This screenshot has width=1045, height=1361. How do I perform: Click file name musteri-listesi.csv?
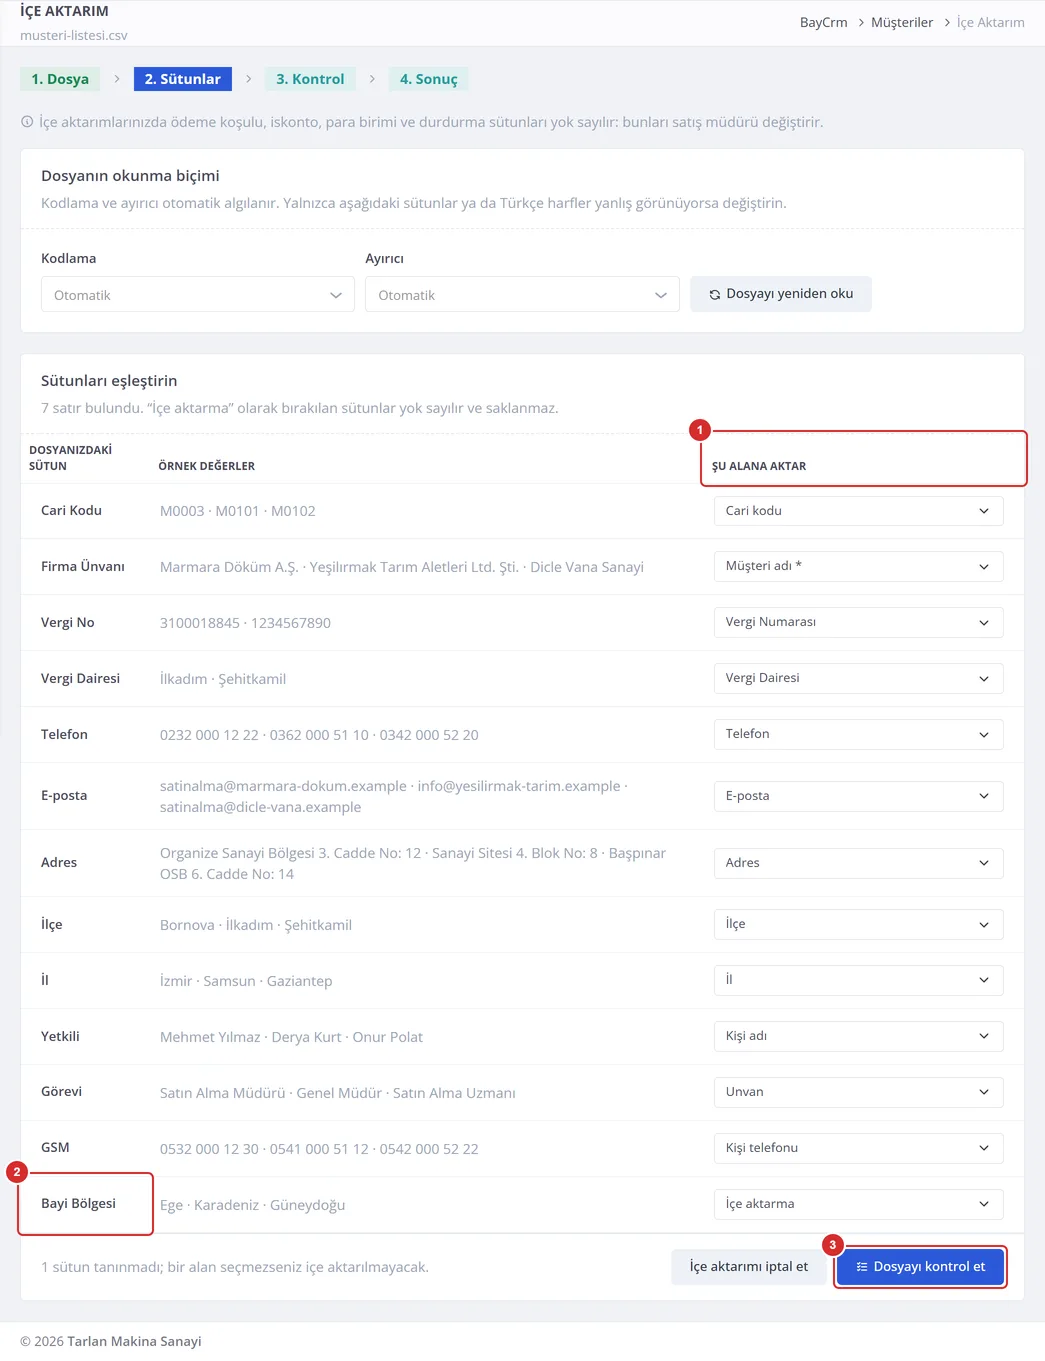(x=74, y=35)
